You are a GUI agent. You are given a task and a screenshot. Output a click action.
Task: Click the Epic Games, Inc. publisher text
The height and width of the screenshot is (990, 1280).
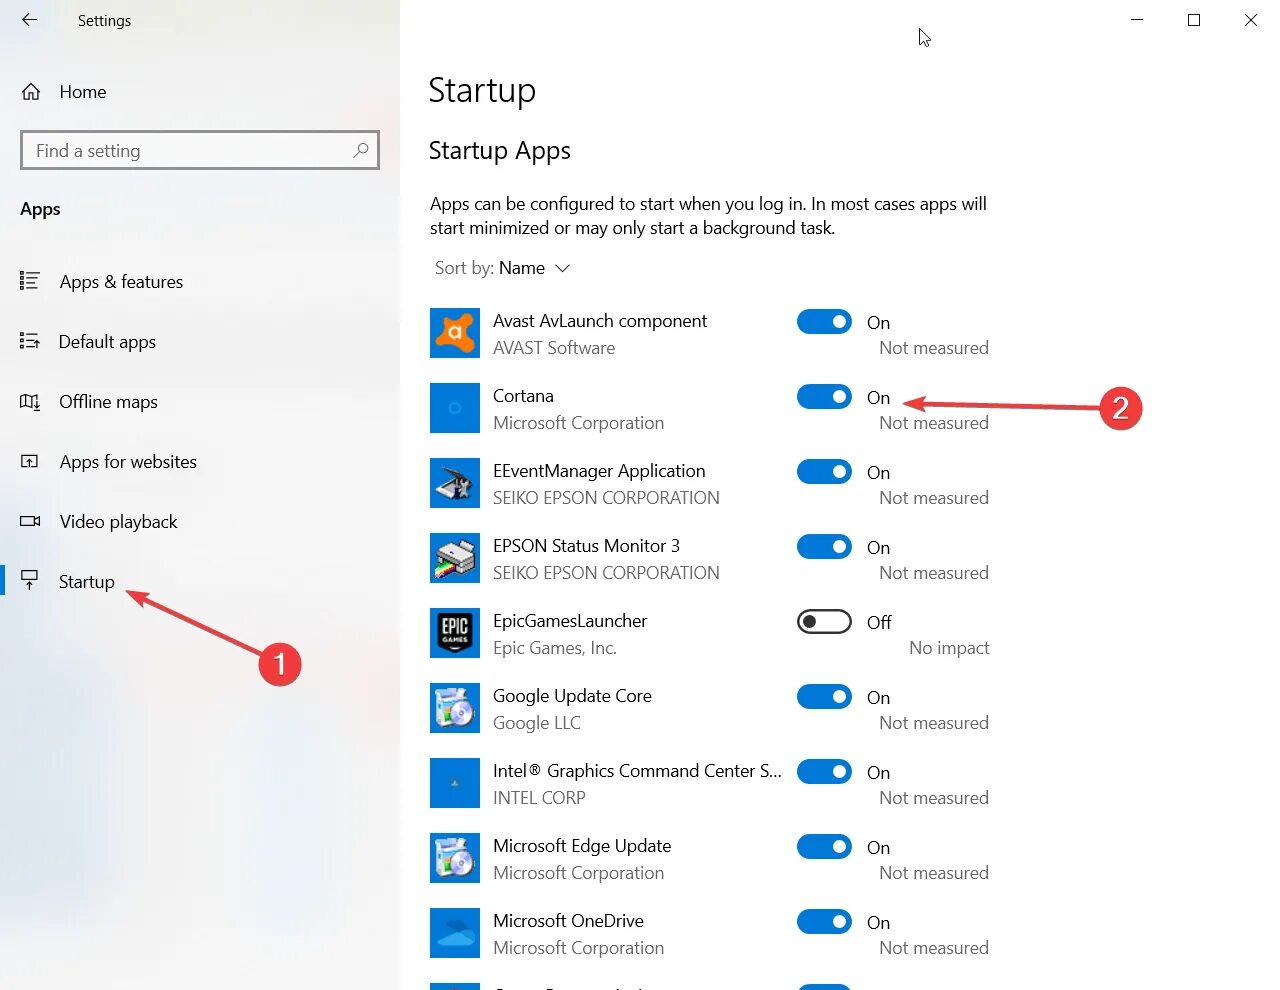click(555, 648)
